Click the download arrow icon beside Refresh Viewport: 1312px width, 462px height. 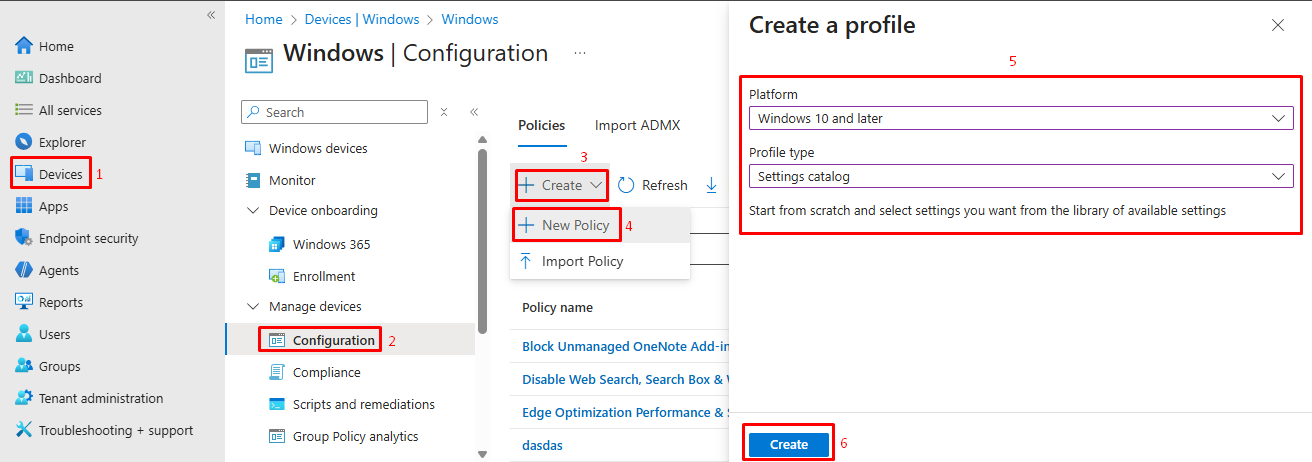[712, 185]
